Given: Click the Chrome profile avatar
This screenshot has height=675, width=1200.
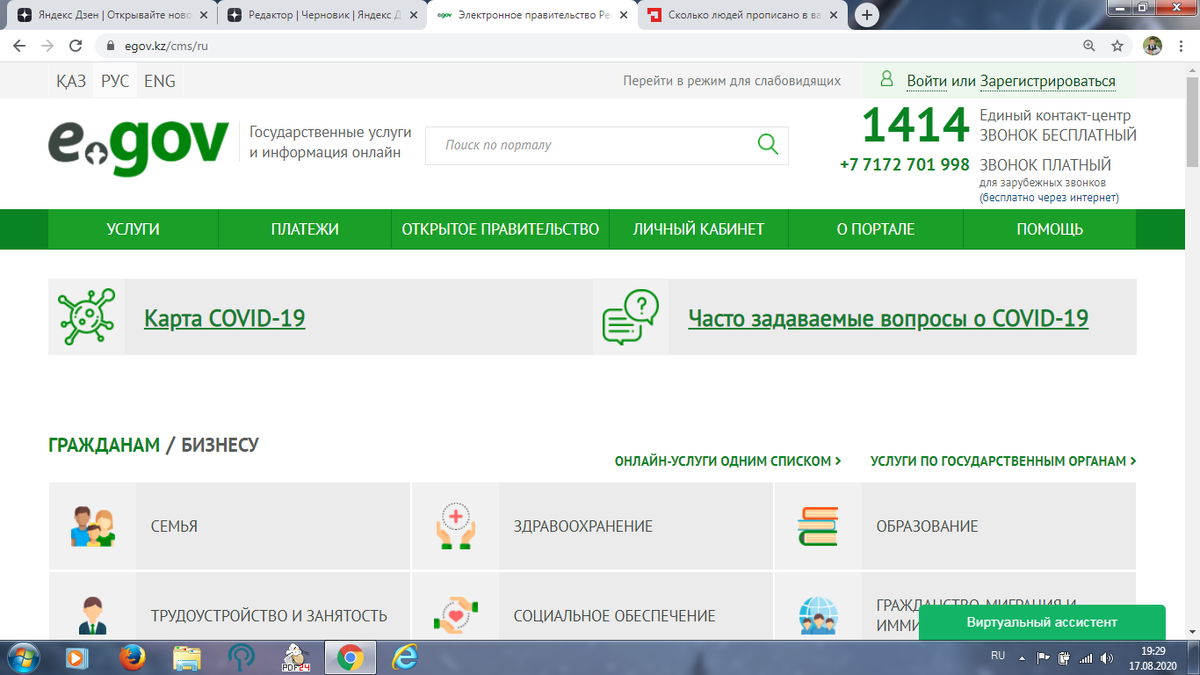Looking at the screenshot, I should point(1152,46).
